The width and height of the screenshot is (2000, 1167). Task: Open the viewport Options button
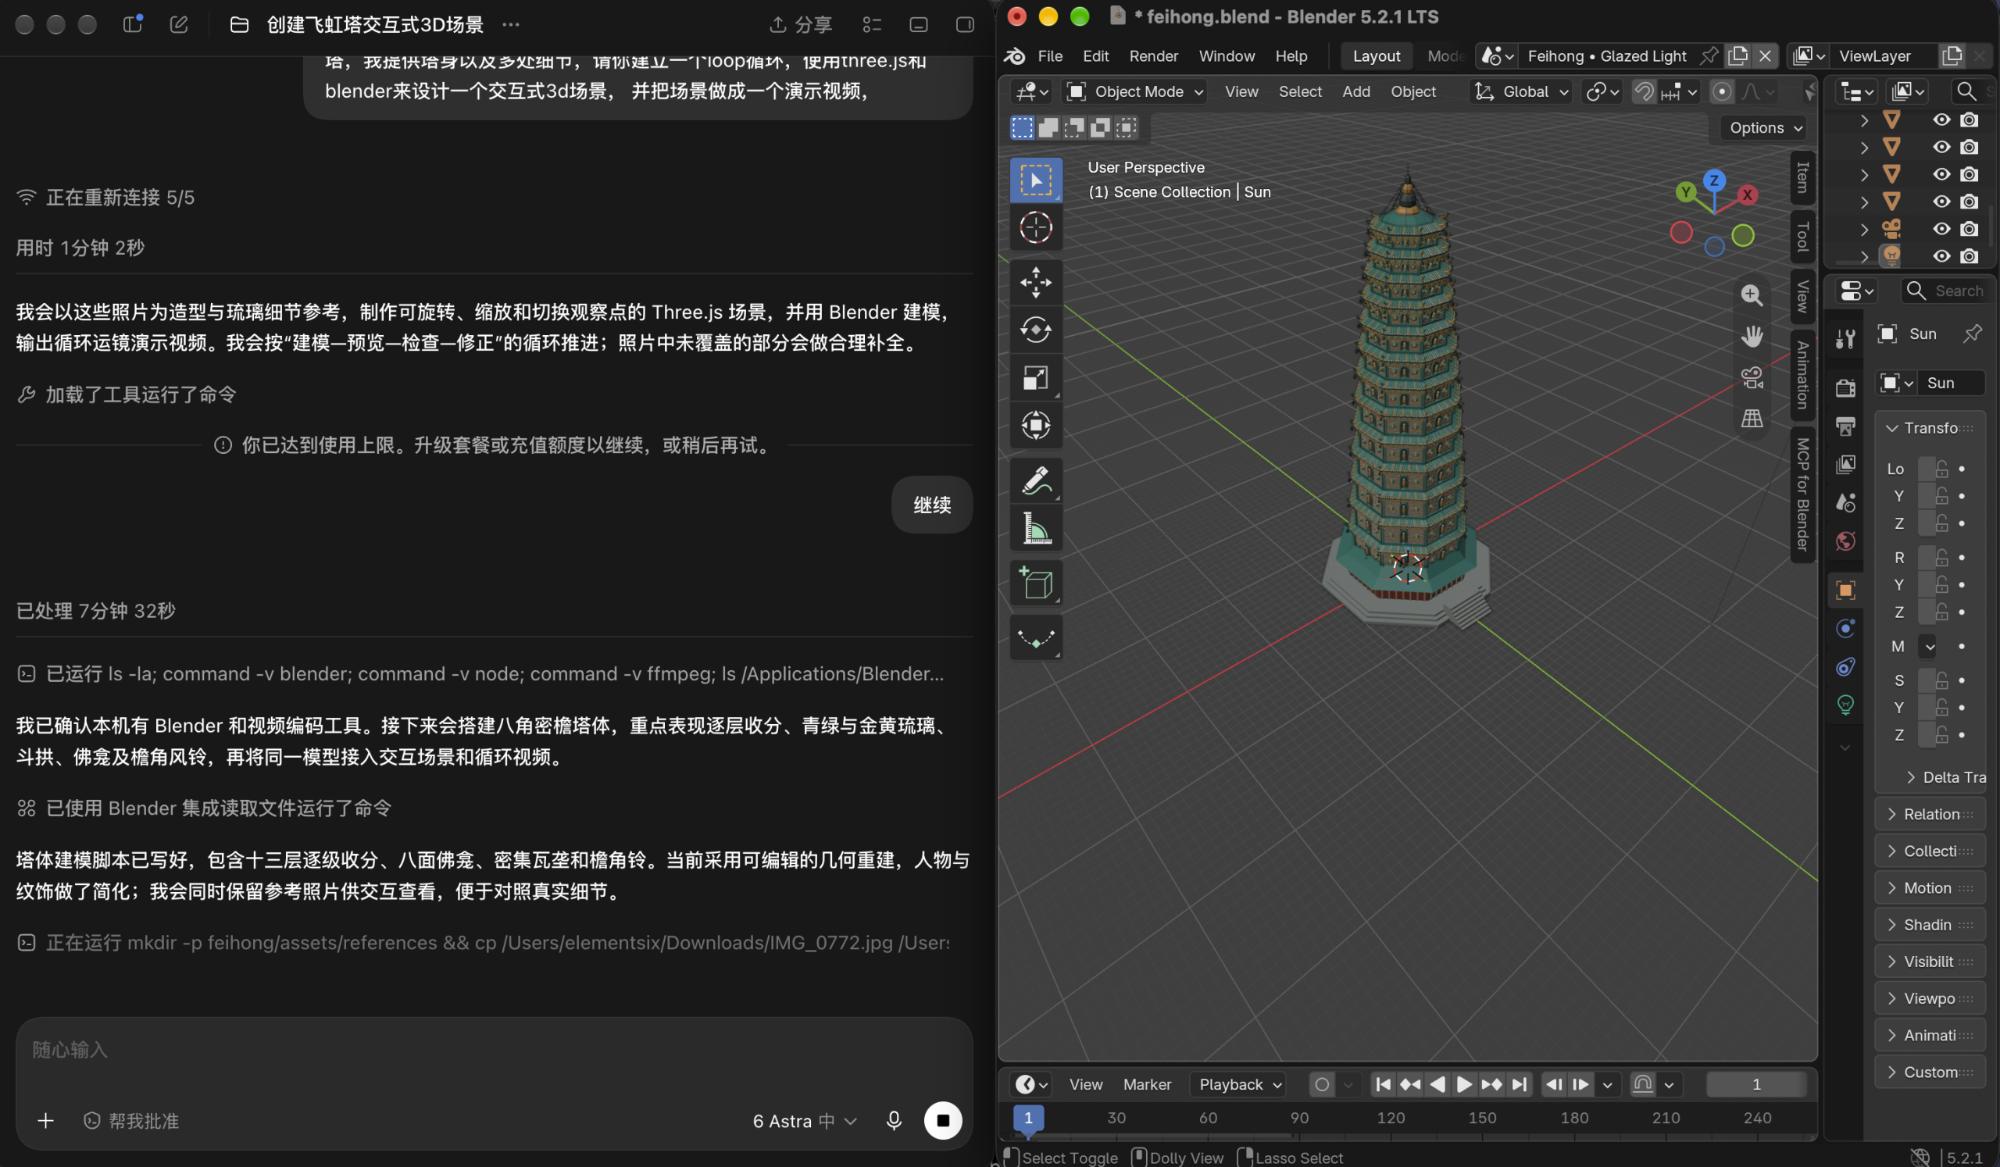click(1765, 128)
